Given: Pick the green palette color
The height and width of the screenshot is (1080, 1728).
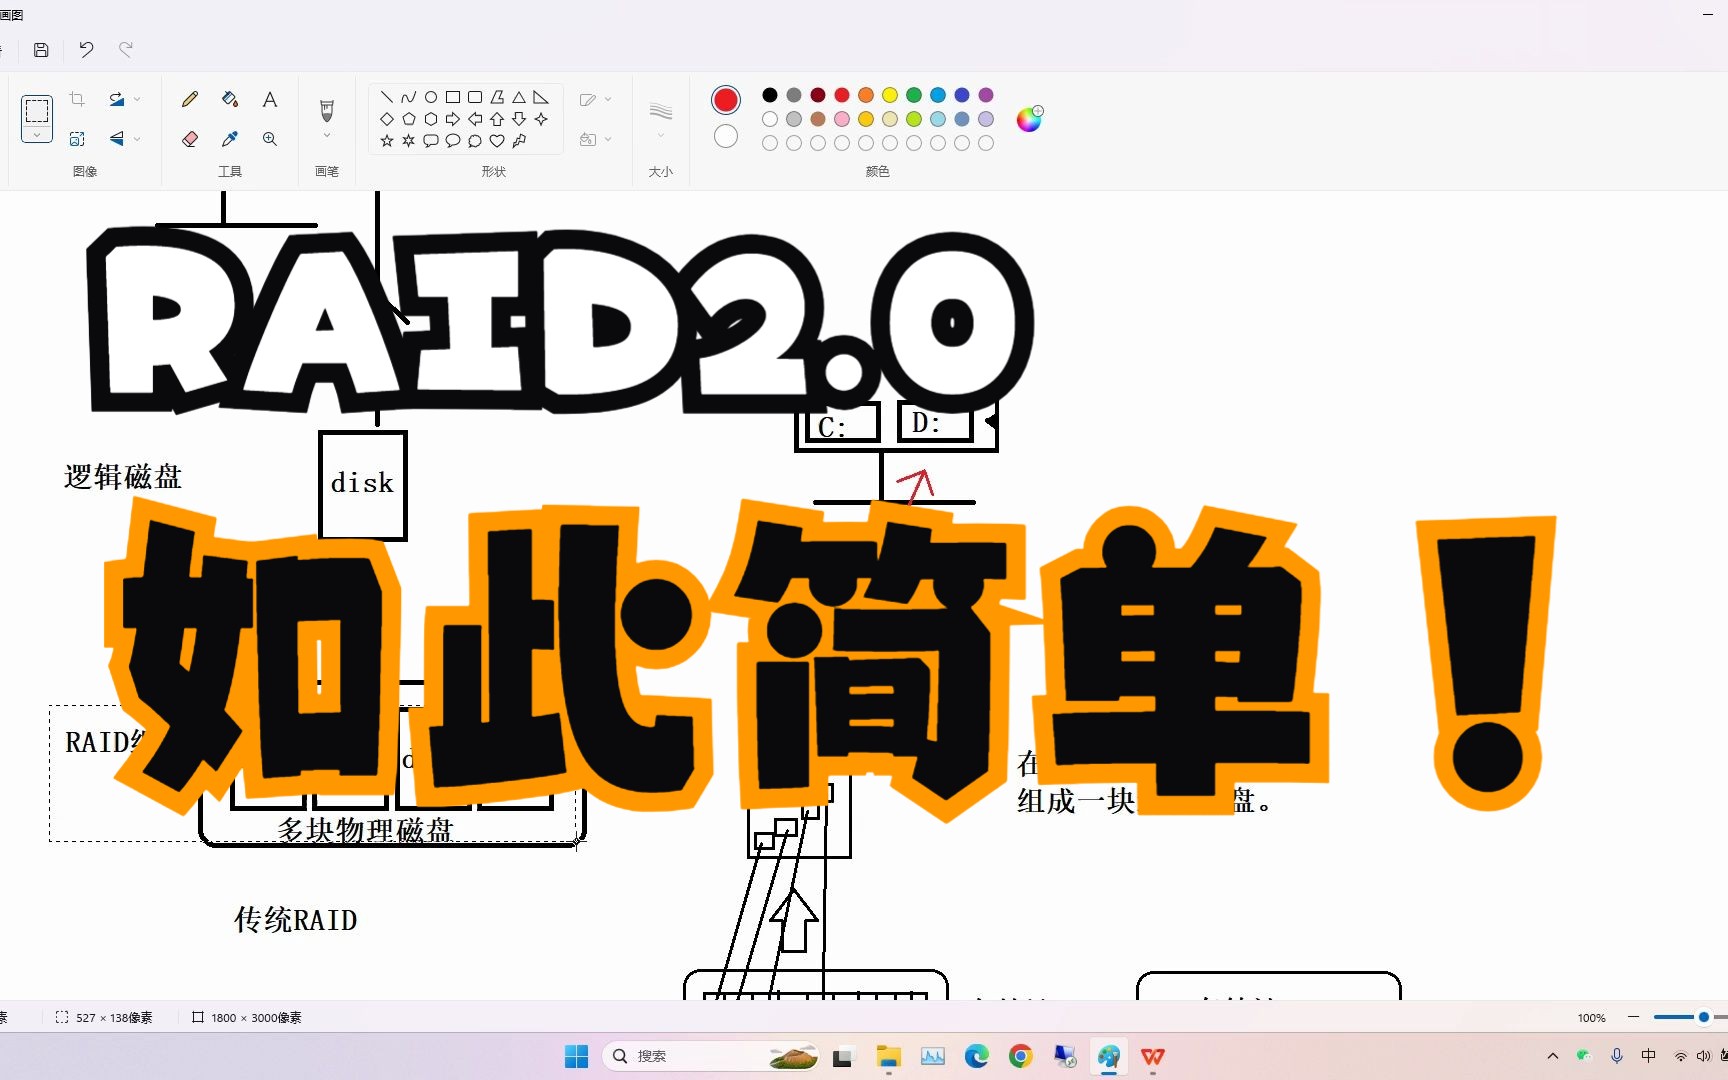Looking at the screenshot, I should [x=914, y=95].
